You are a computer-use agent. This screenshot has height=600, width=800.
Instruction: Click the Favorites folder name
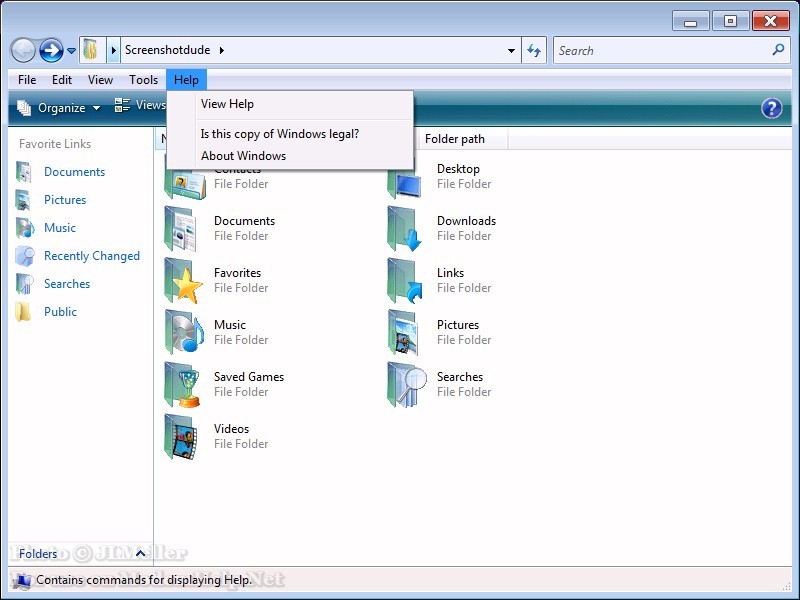tap(237, 273)
